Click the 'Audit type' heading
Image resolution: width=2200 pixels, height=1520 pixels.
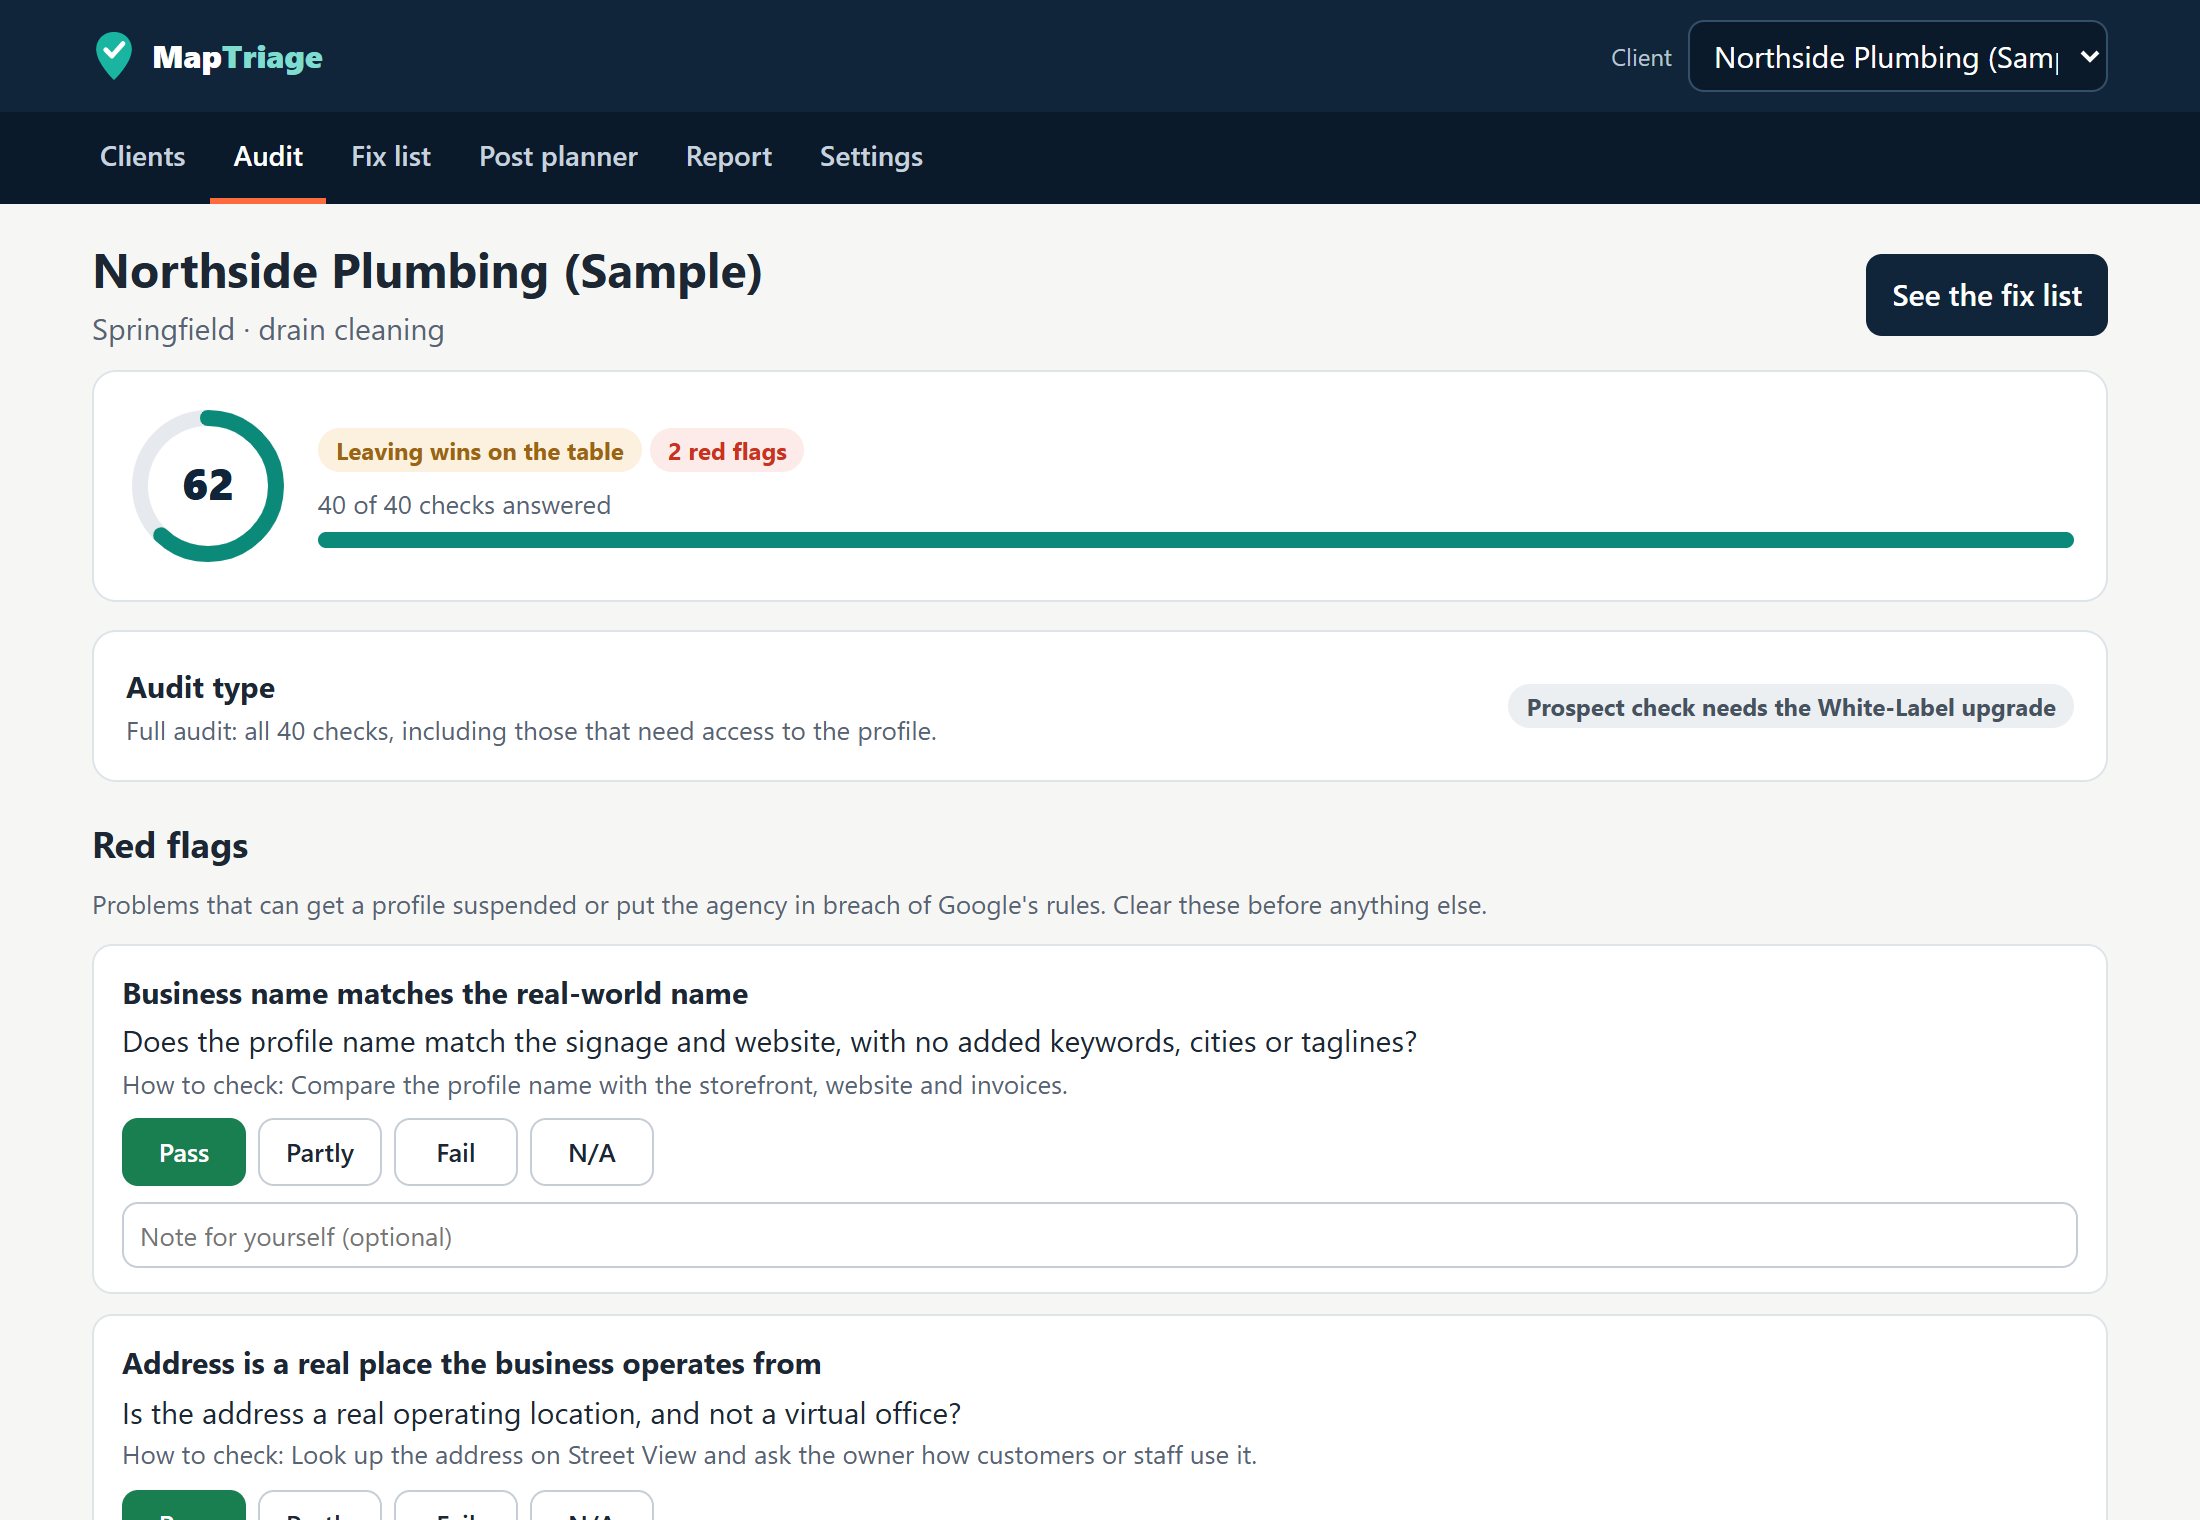point(200,687)
